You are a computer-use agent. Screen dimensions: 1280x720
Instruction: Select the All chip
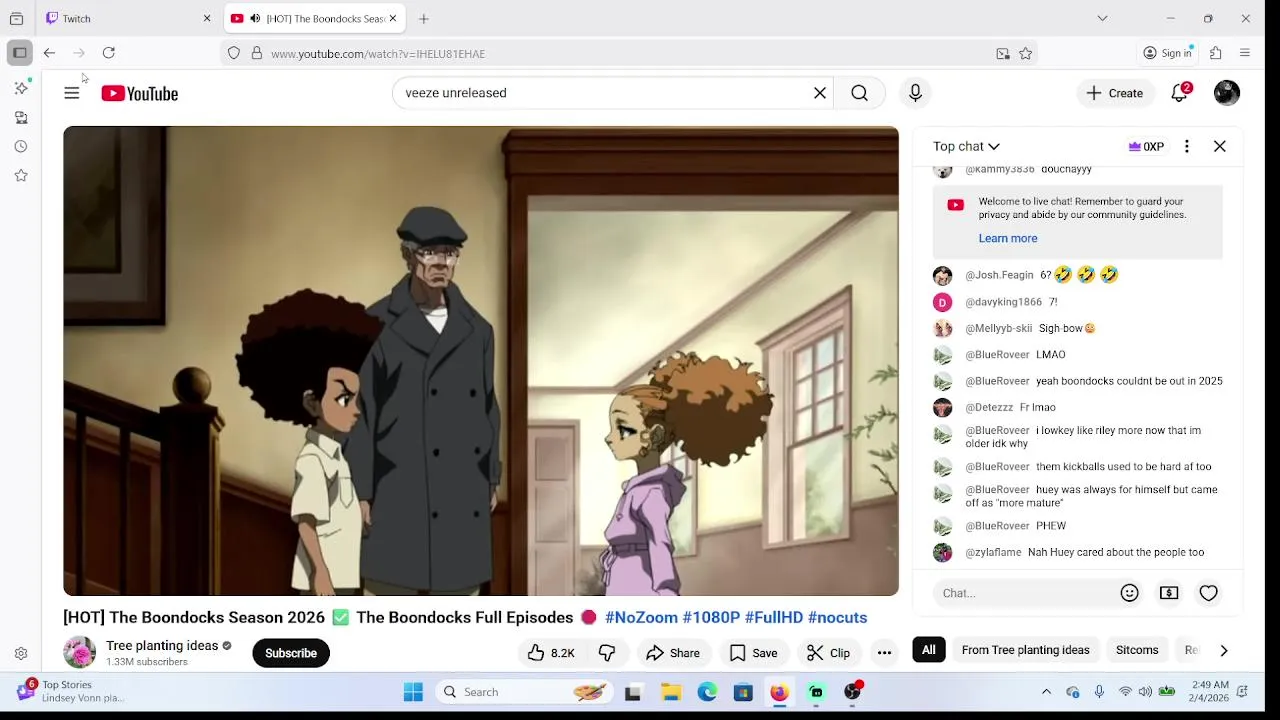pyautogui.click(x=929, y=650)
